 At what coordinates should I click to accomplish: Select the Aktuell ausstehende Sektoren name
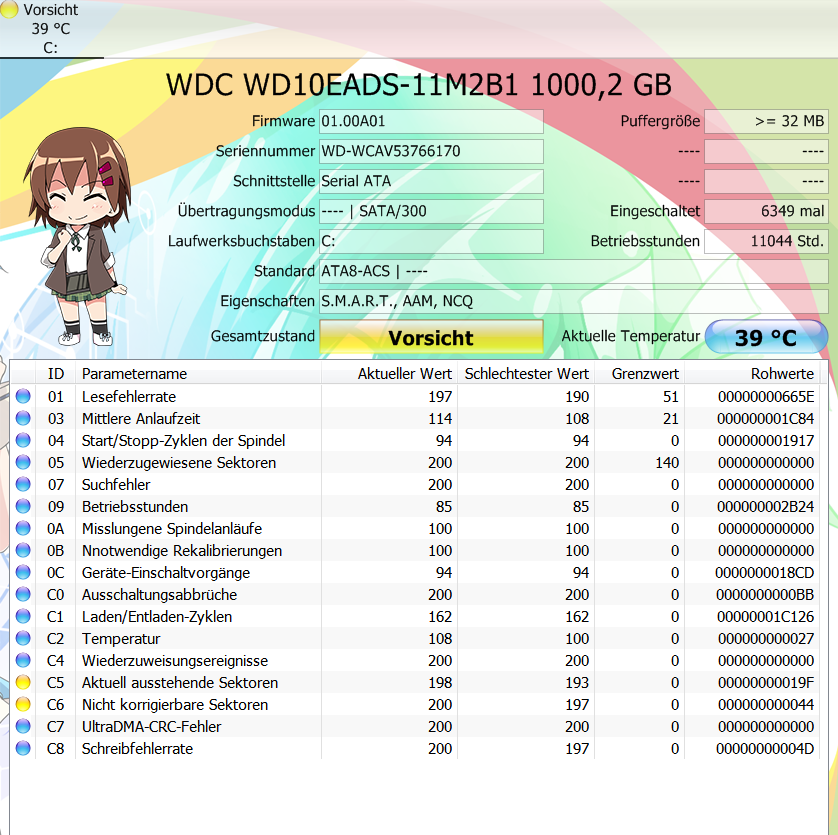coord(180,683)
